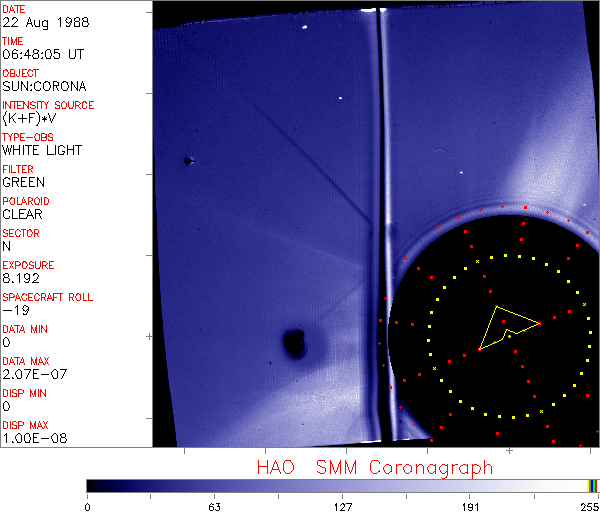Click the multicolored stripe at the colorbar's right end
This screenshot has height=512, width=600.
pos(593,485)
